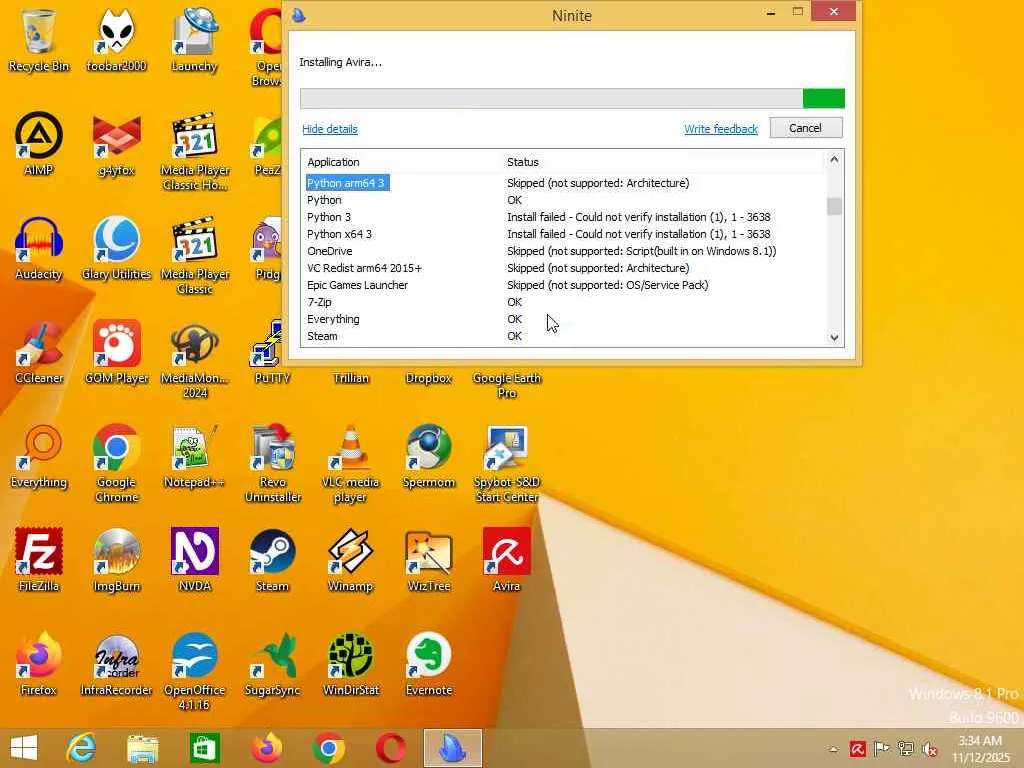Select the WizTree desktop shortcut
Image resolution: width=1024 pixels, height=768 pixels.
pyautogui.click(x=428, y=560)
